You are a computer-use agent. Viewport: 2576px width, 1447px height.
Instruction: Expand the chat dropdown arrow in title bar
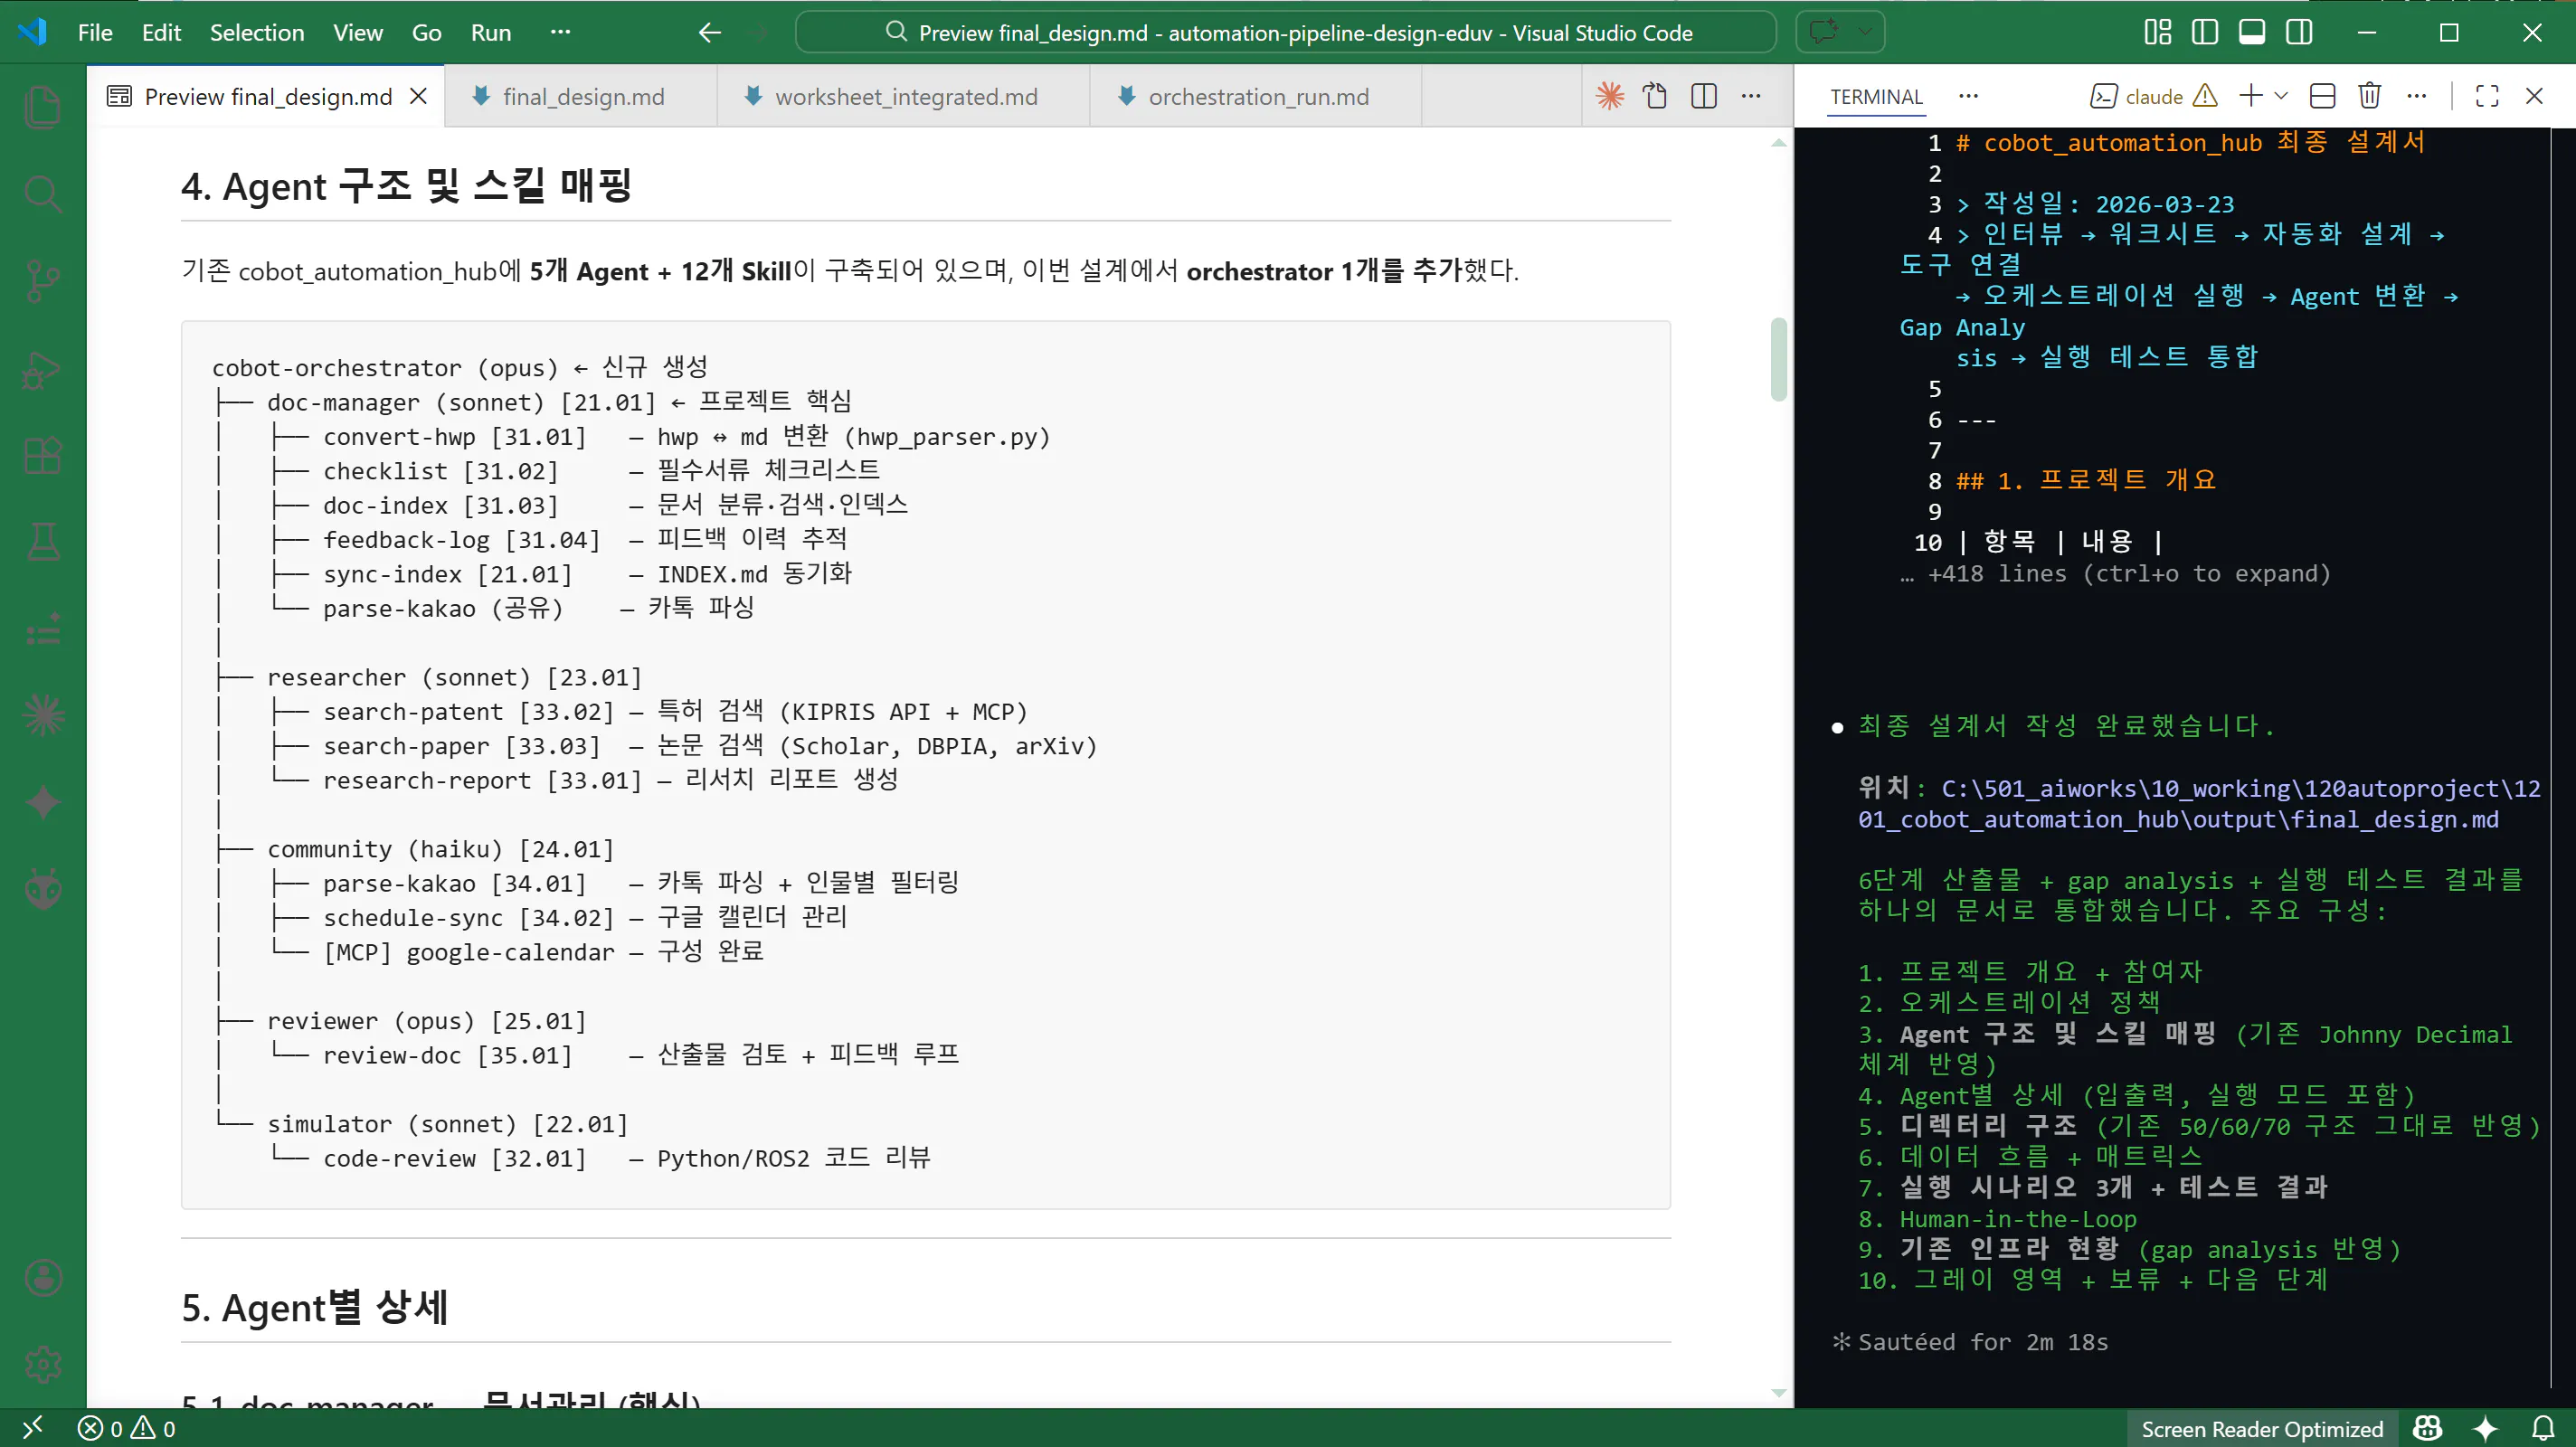click(1864, 32)
